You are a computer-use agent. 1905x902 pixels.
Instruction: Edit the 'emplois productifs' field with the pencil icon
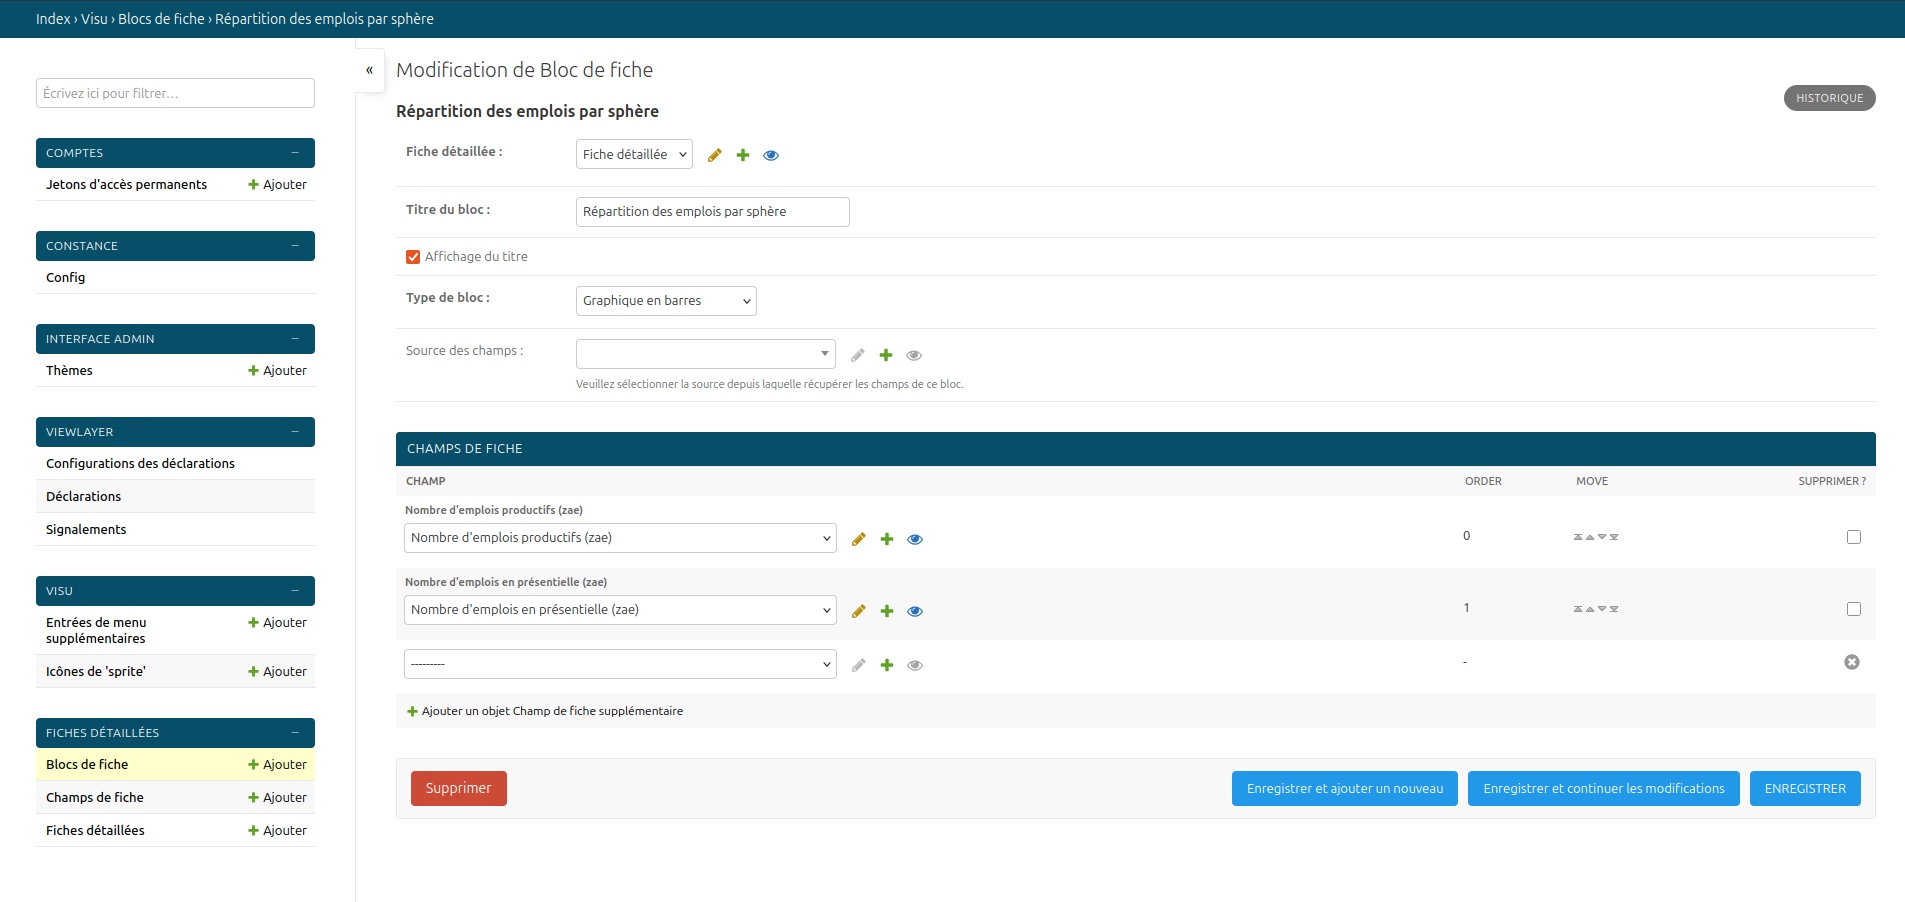click(859, 539)
